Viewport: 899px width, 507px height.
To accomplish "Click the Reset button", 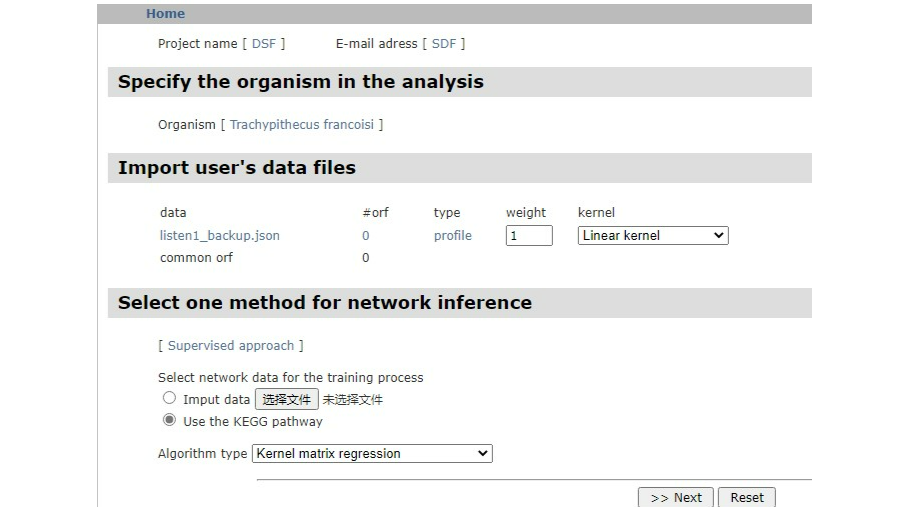I will coord(746,497).
